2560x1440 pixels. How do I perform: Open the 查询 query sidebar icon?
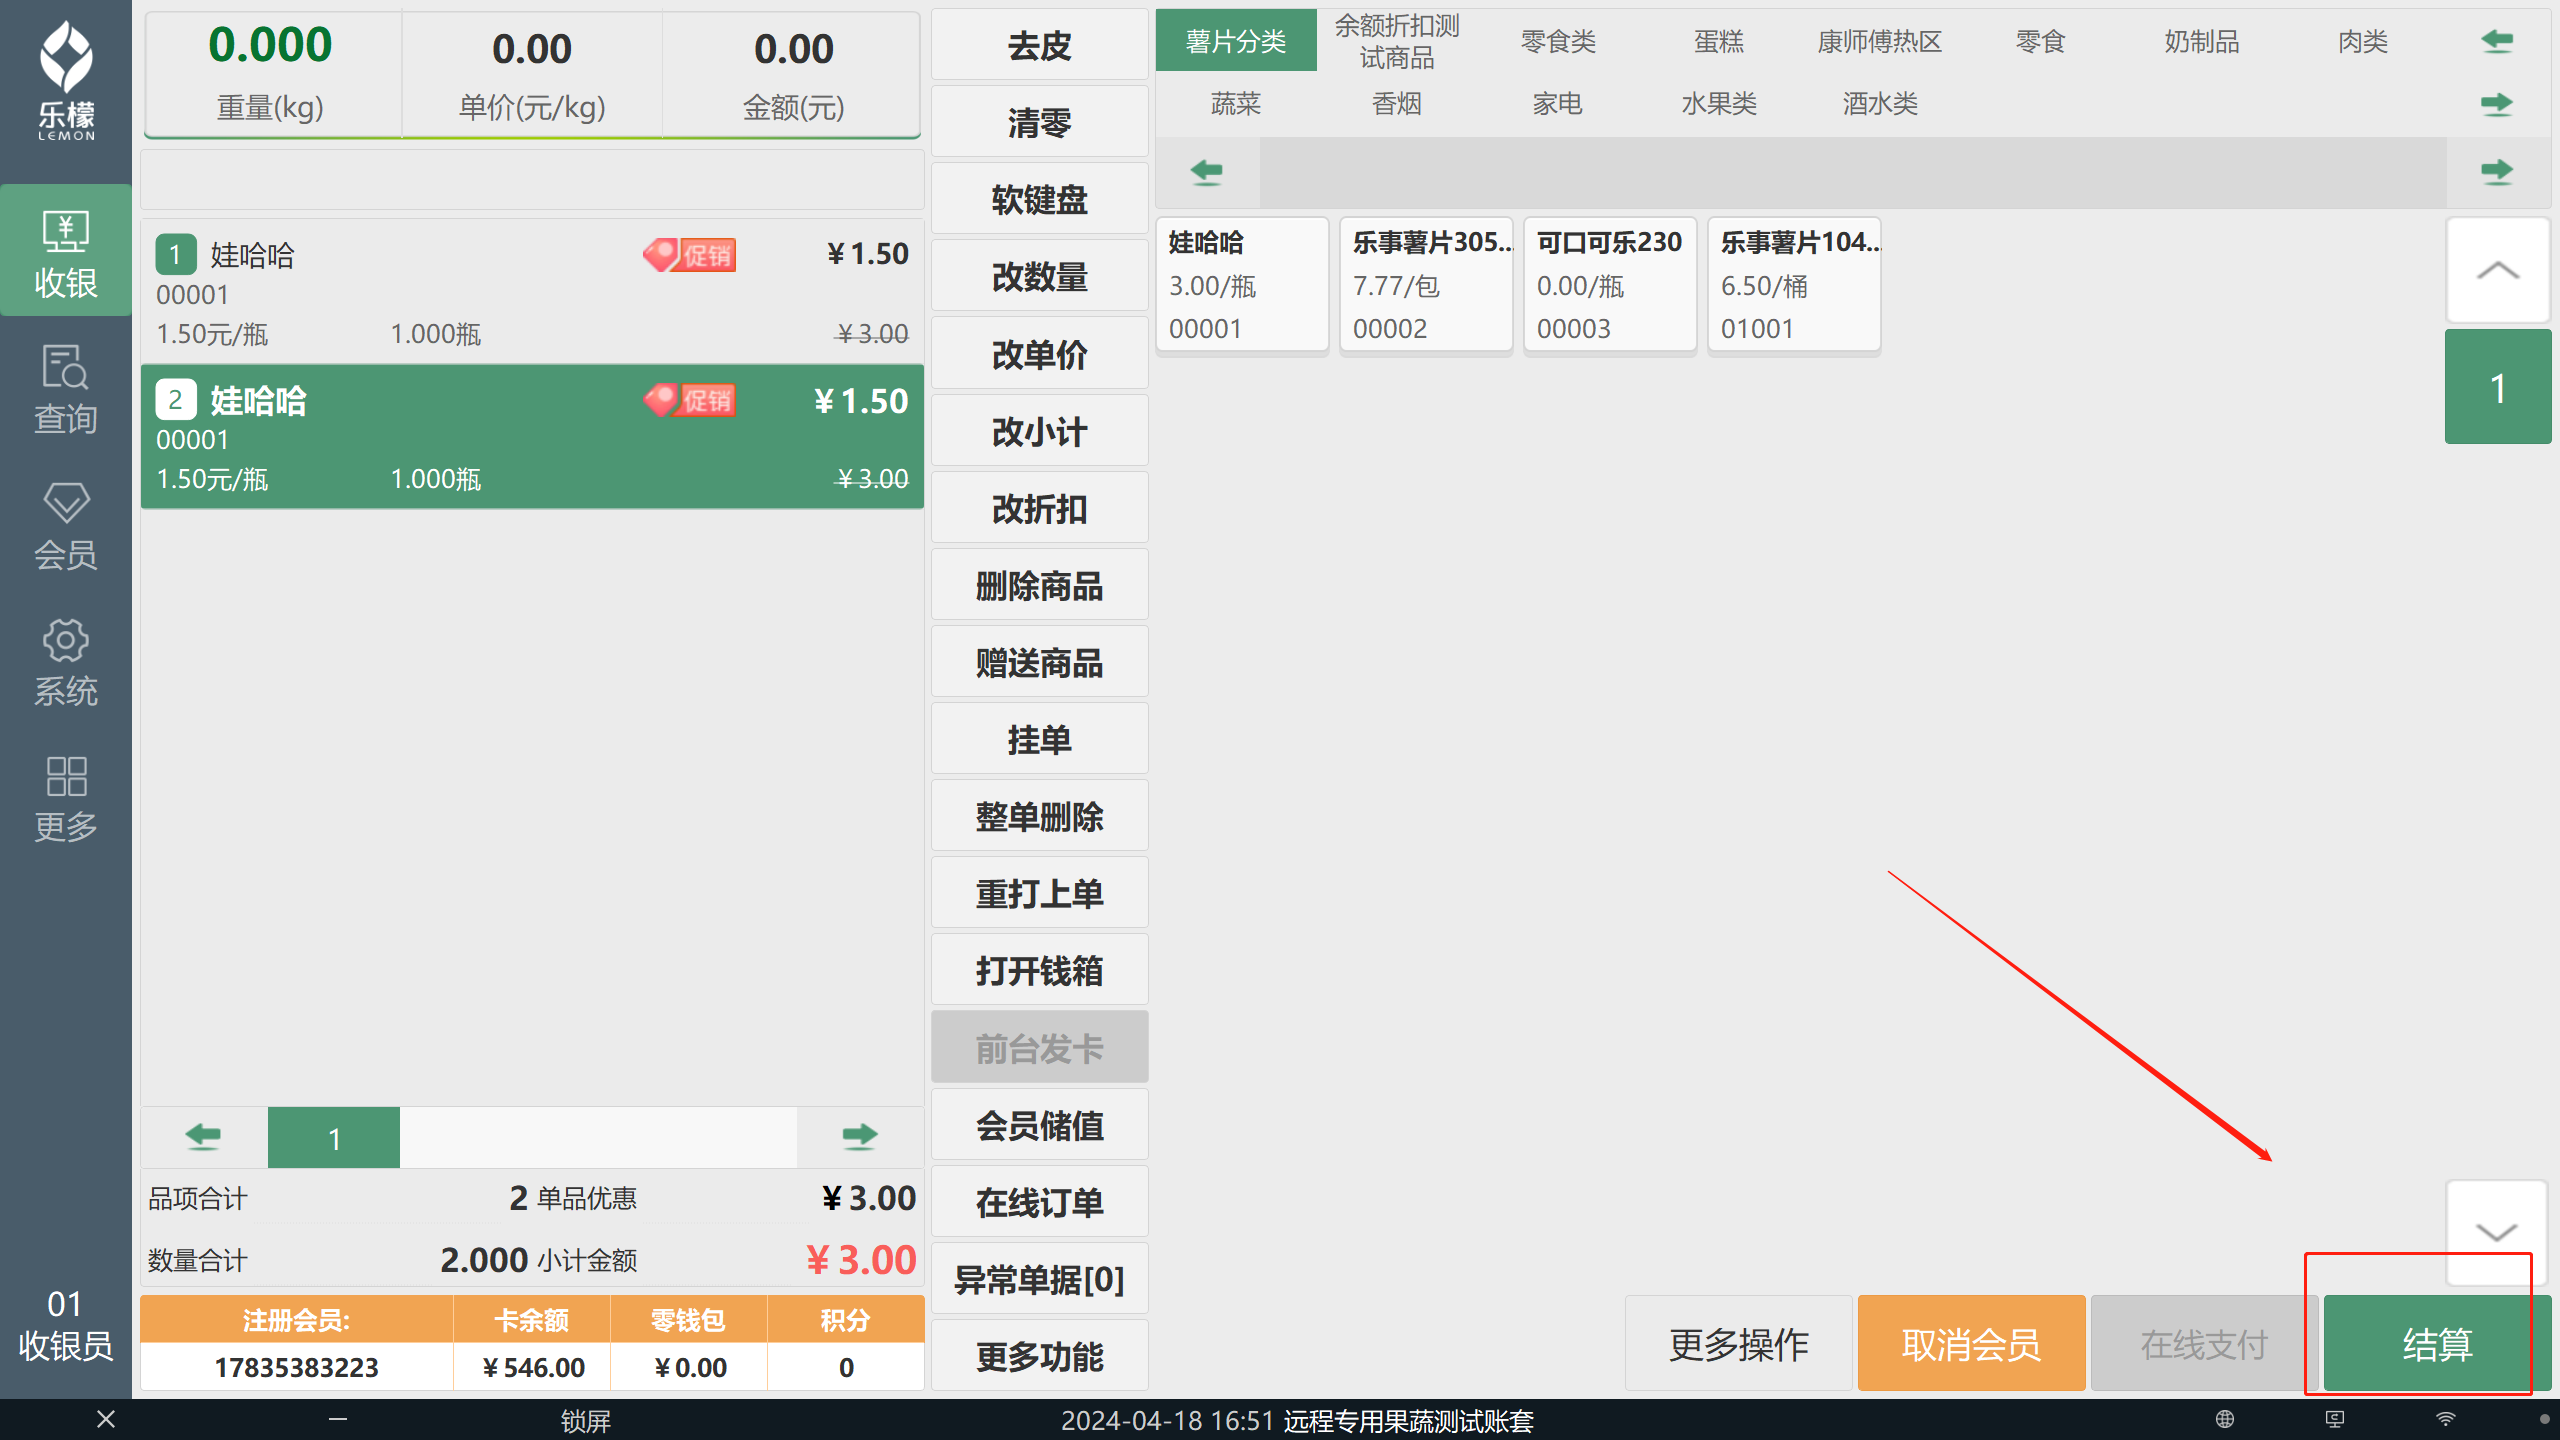pos(66,389)
